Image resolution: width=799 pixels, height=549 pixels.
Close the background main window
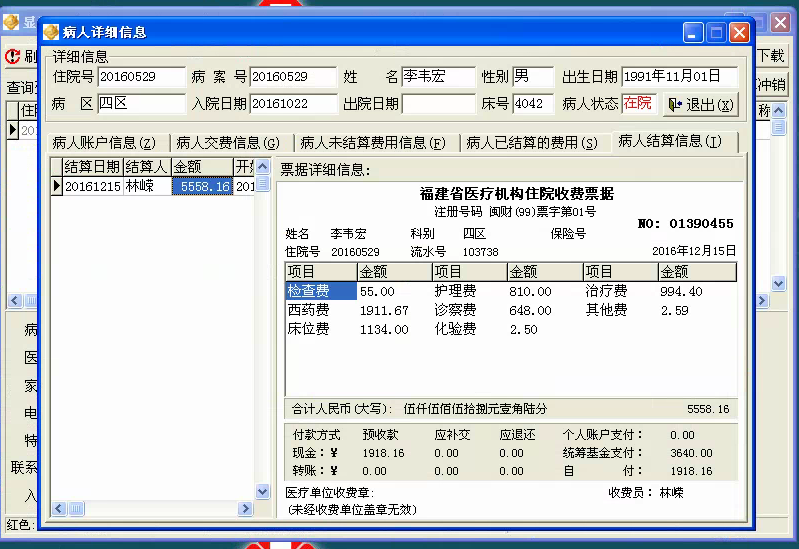tap(781, 22)
